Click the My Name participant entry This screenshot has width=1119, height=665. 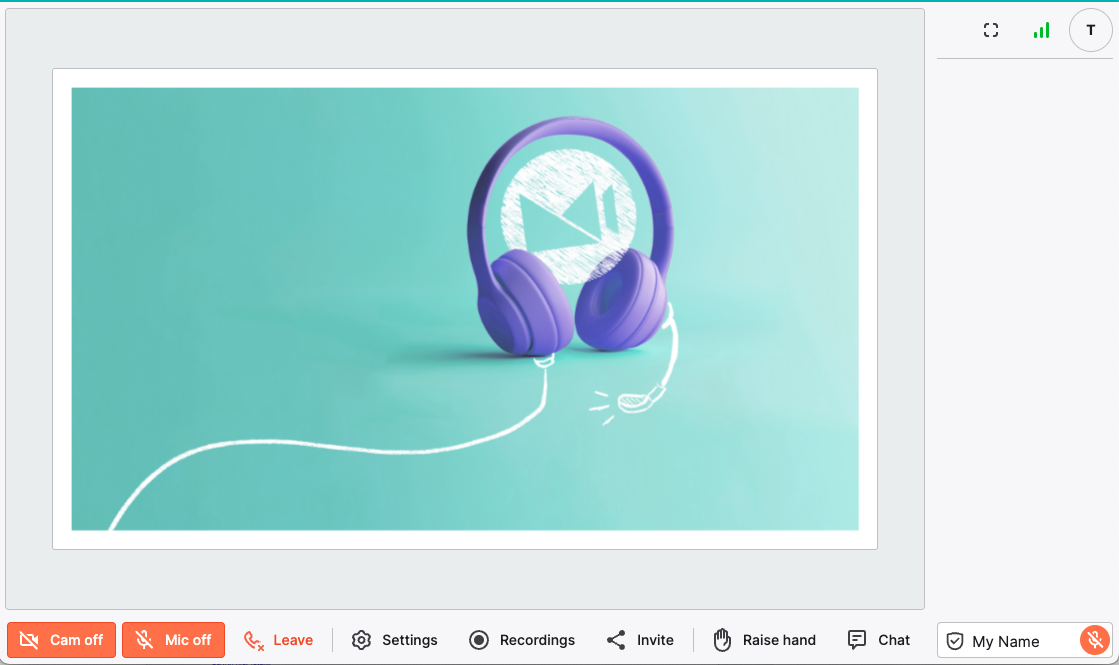[x=1025, y=641]
